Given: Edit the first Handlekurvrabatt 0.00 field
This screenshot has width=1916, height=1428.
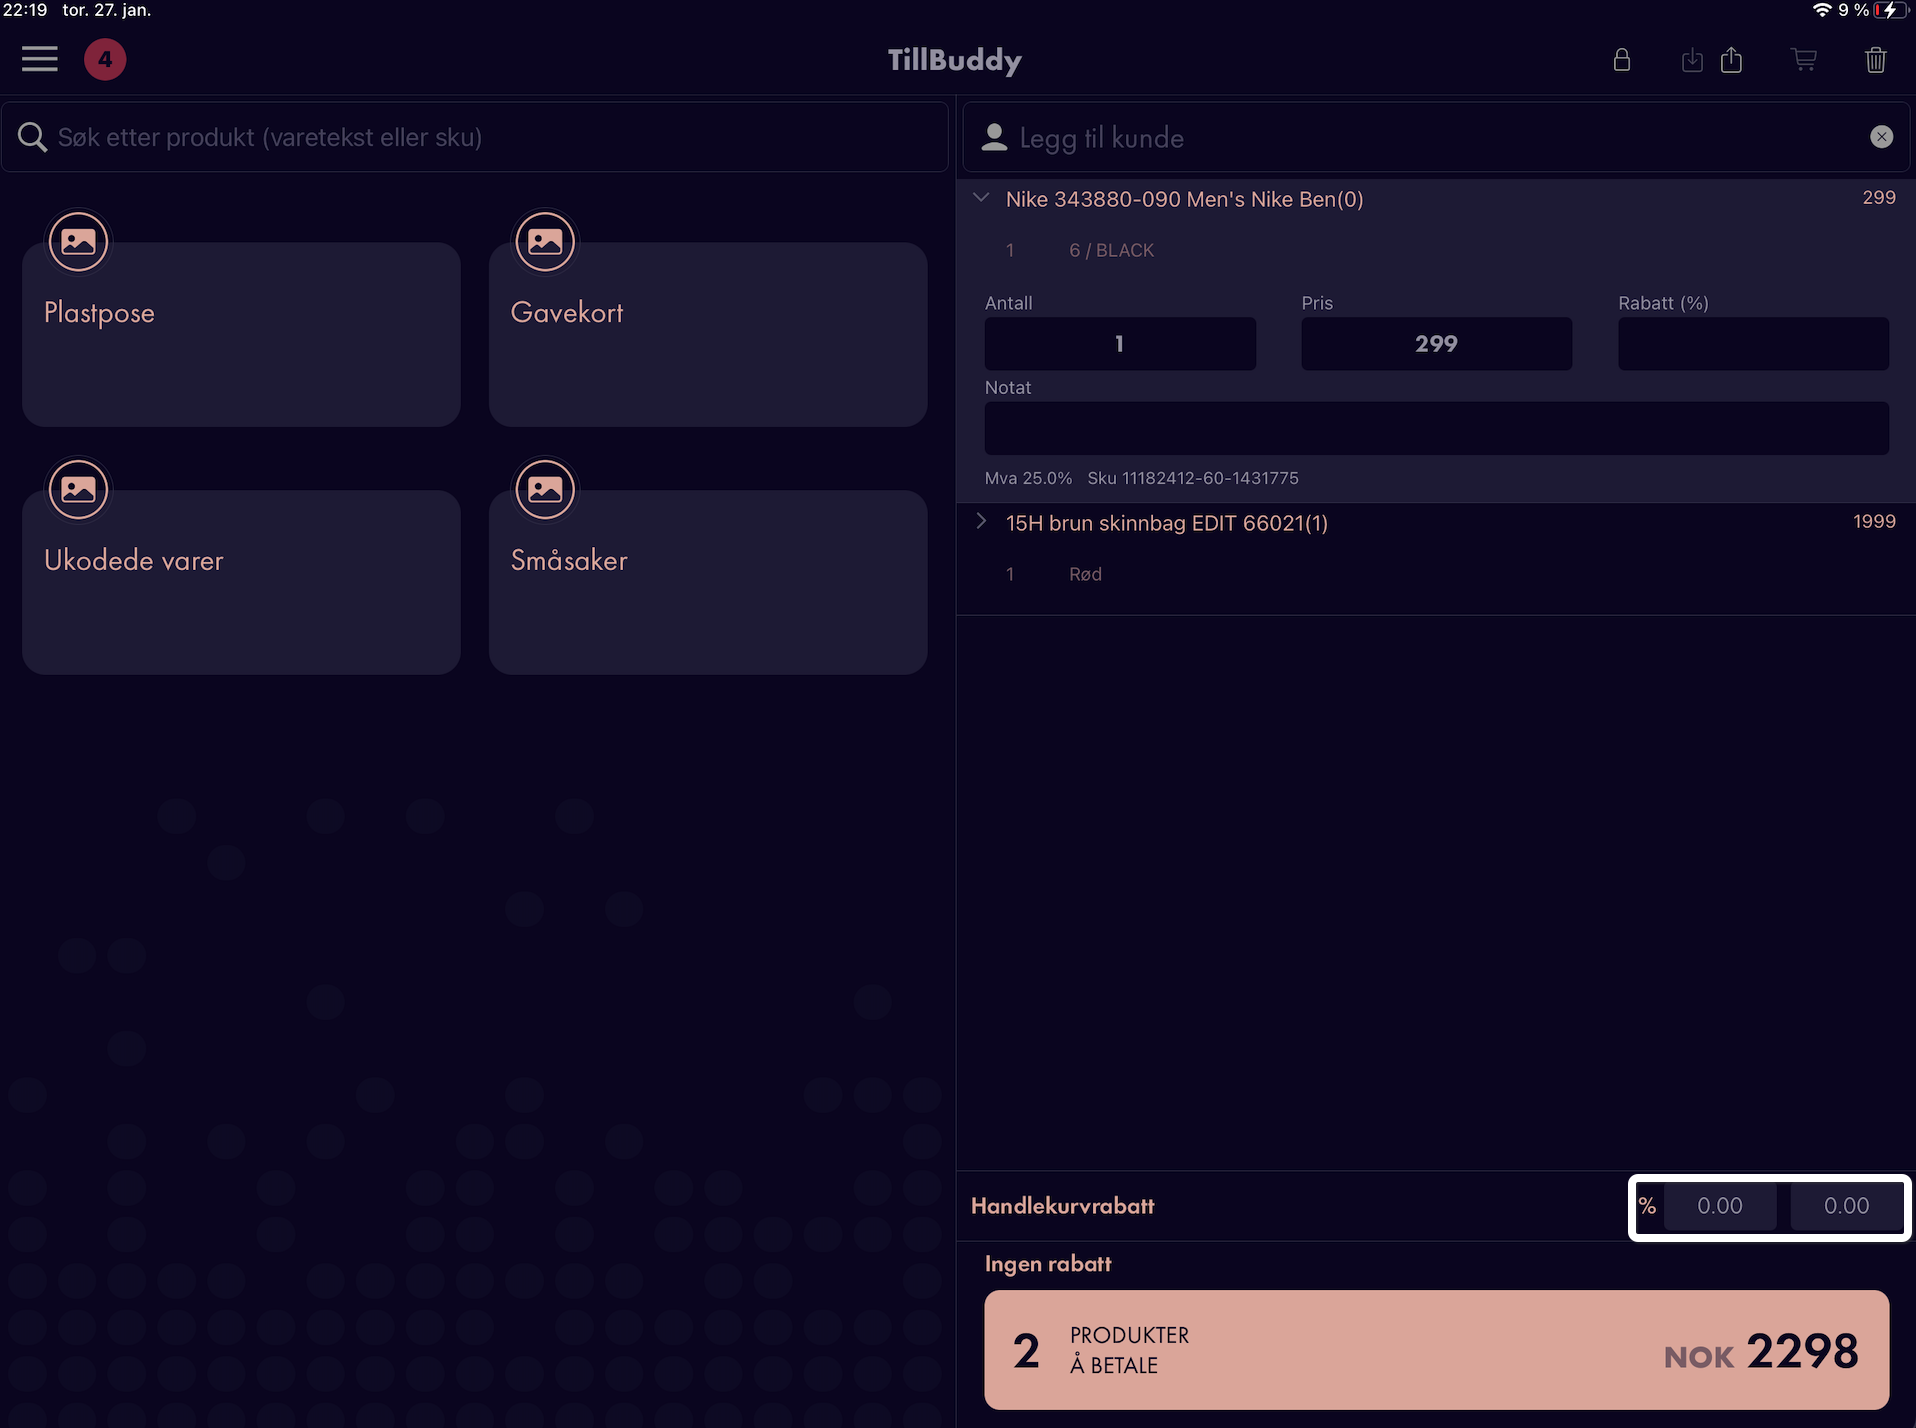Looking at the screenshot, I should (1720, 1206).
